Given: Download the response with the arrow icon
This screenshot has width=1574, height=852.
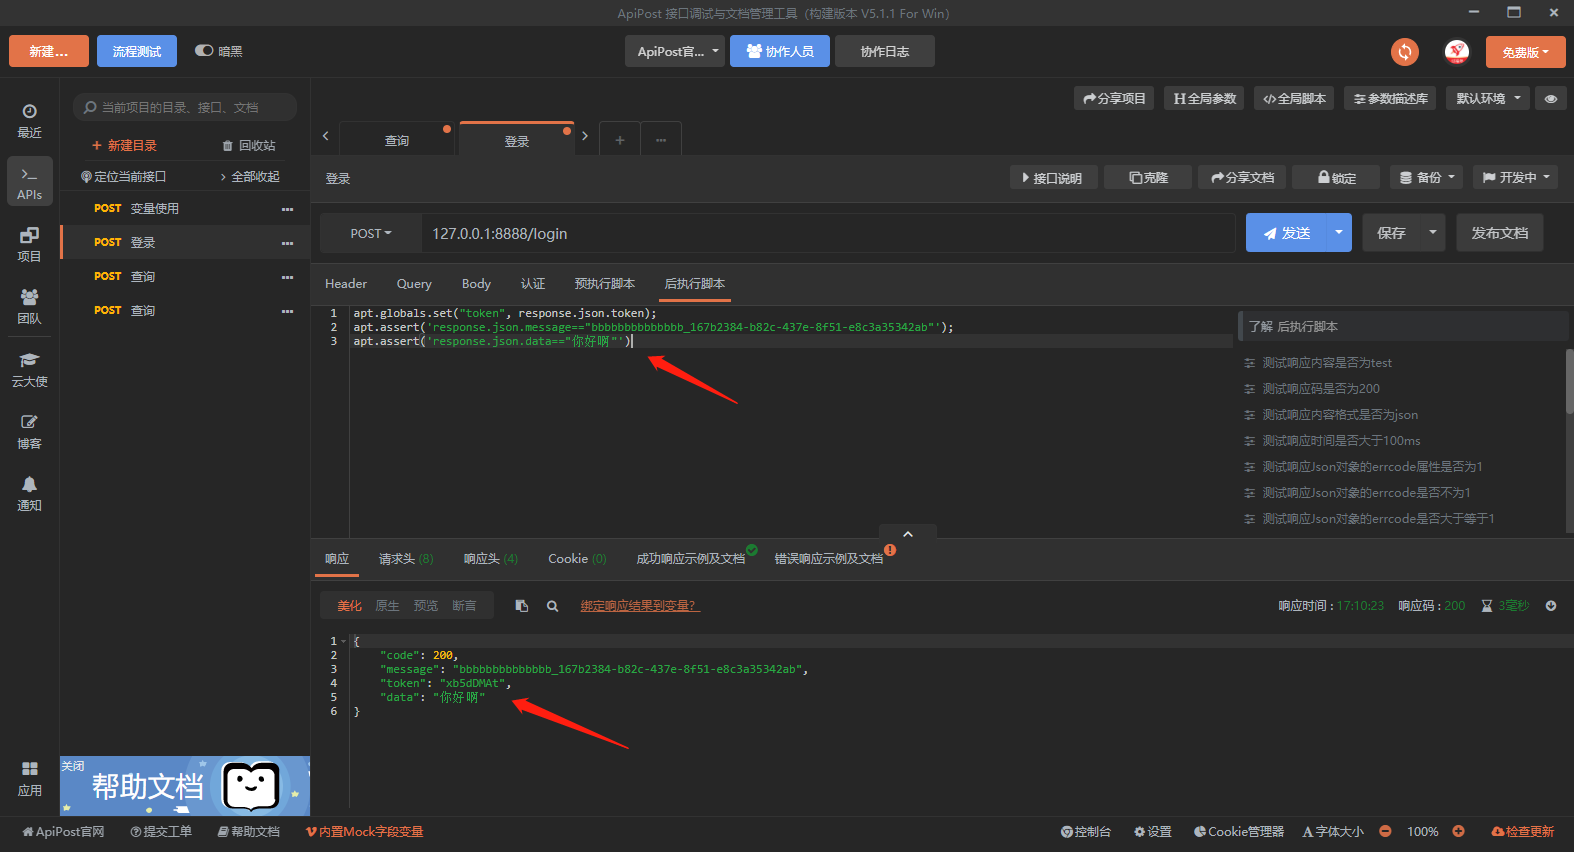Looking at the screenshot, I should click(1551, 606).
